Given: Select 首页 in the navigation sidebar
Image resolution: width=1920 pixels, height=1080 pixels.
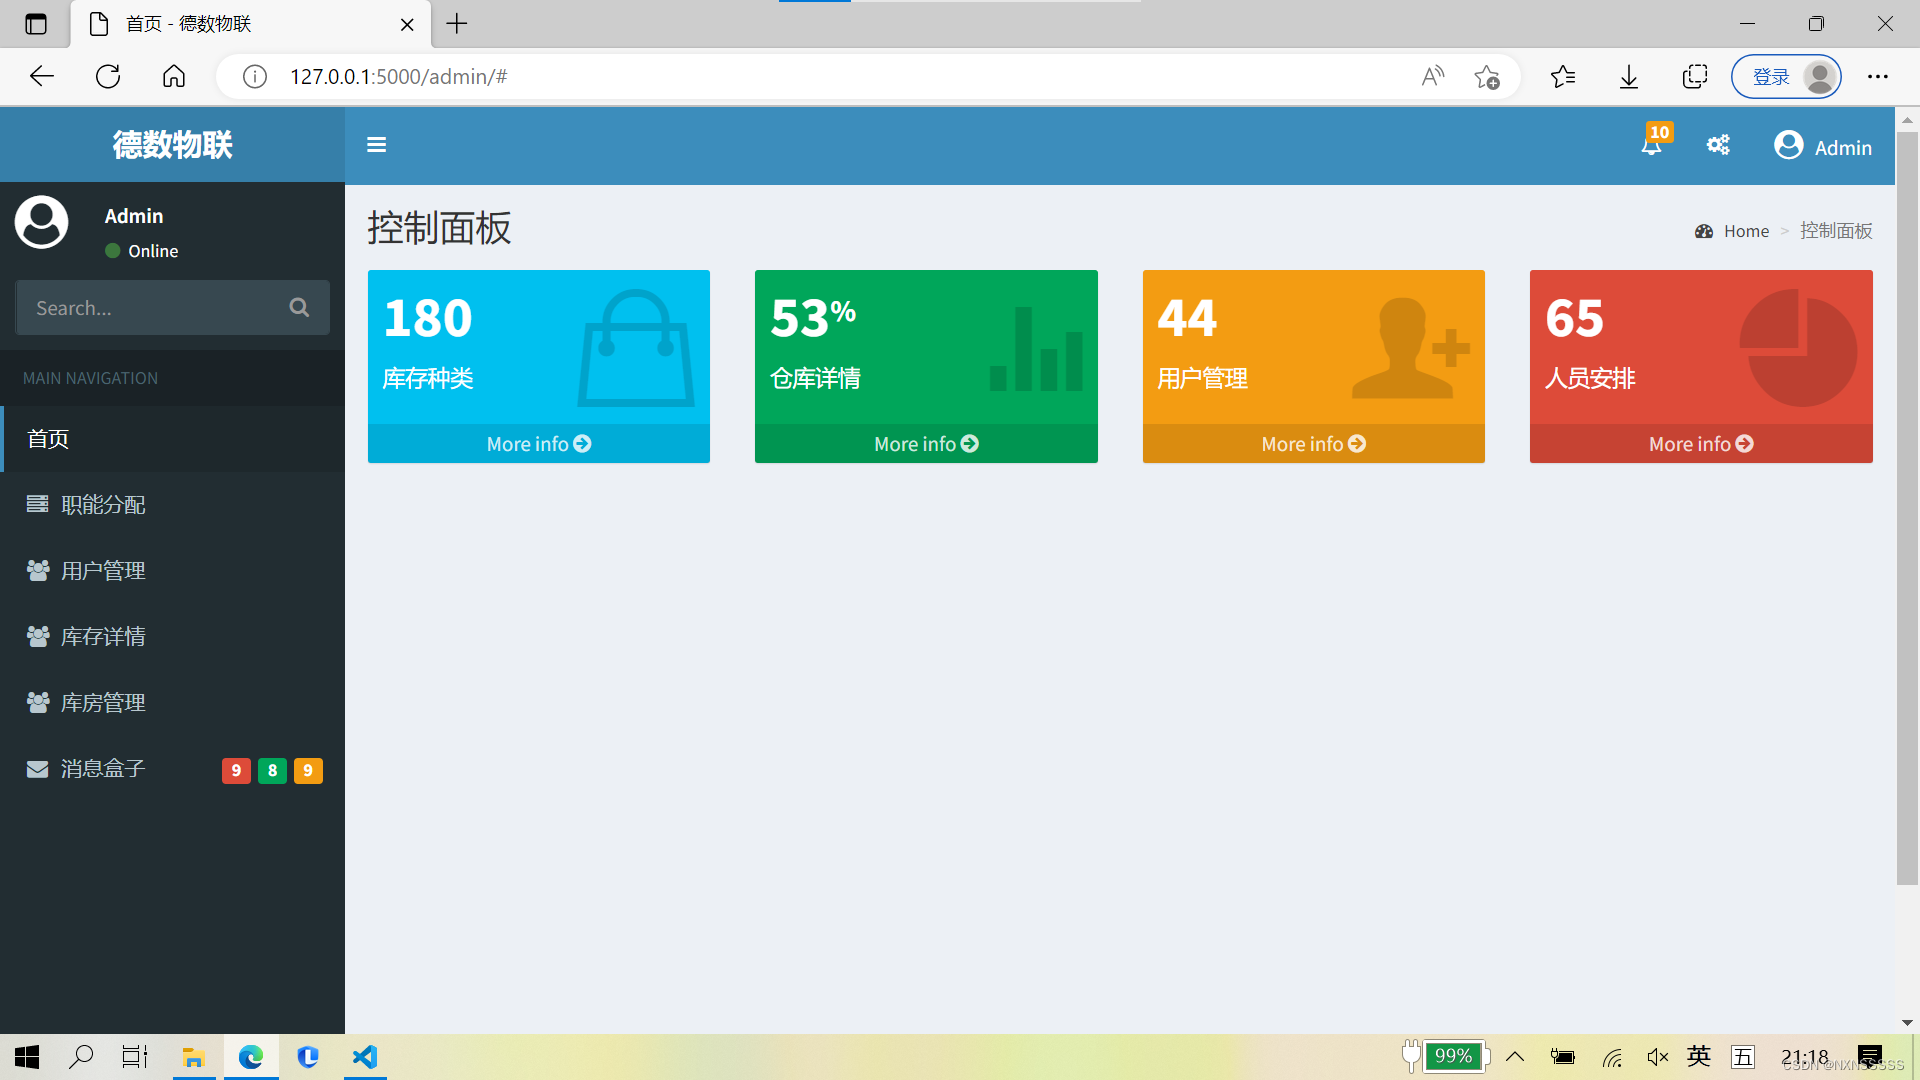Looking at the screenshot, I should 48,438.
